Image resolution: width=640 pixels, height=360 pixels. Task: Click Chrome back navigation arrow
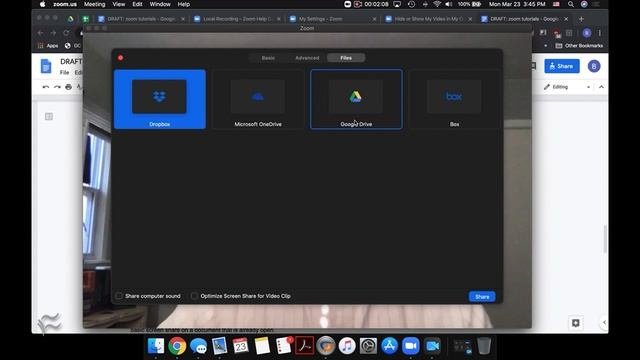[40, 33]
